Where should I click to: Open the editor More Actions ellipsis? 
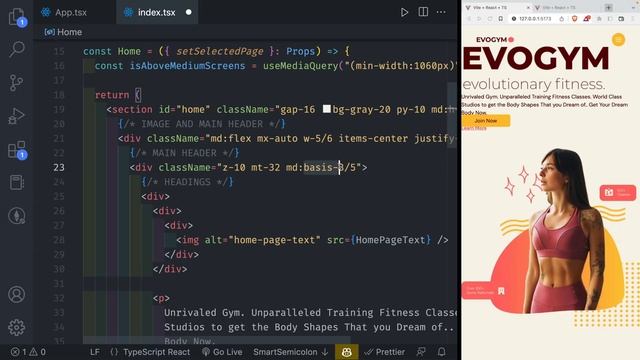pyautogui.click(x=441, y=12)
